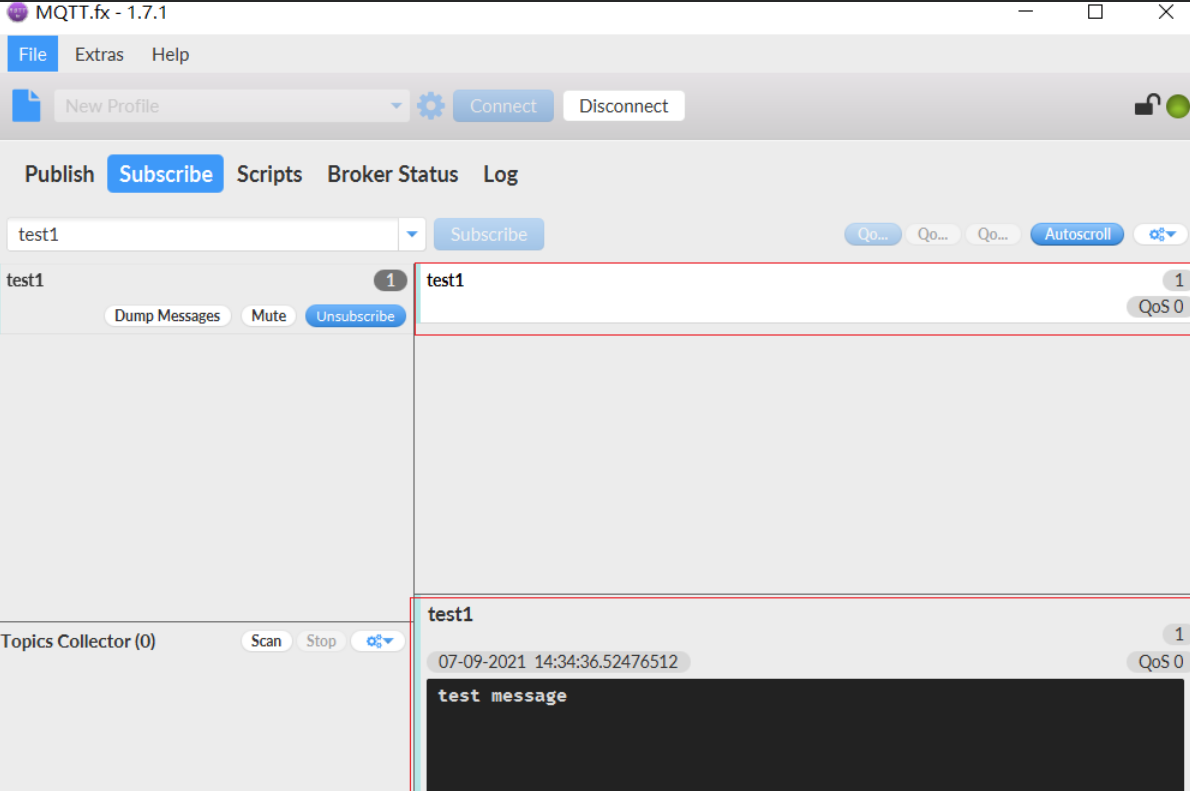The height and width of the screenshot is (791, 1190).
Task: Start Scan in Topics Collector
Action: point(266,641)
